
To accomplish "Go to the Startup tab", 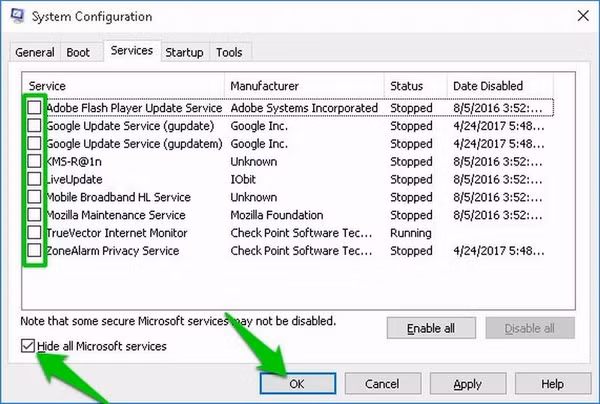I will click(x=184, y=52).
